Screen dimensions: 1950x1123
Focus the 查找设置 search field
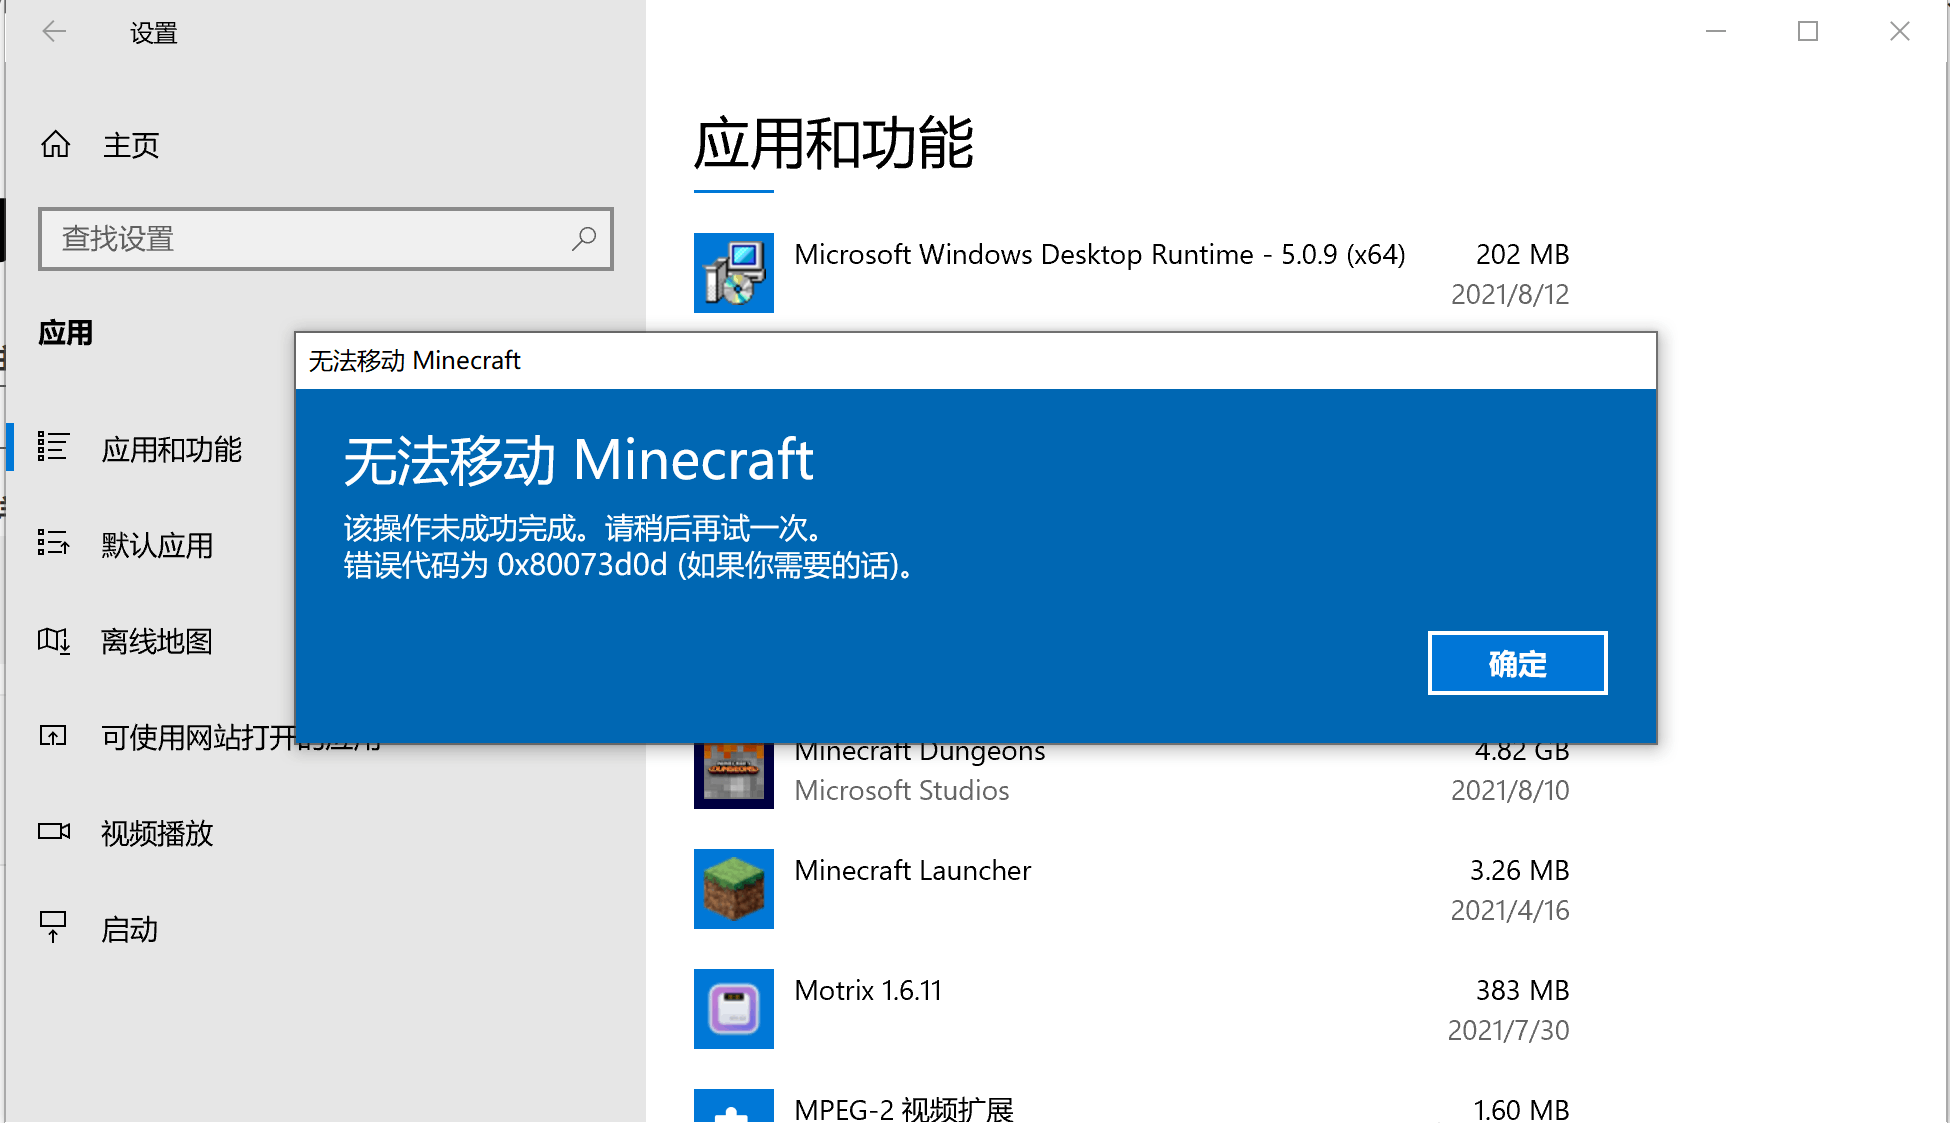pyautogui.click(x=326, y=239)
